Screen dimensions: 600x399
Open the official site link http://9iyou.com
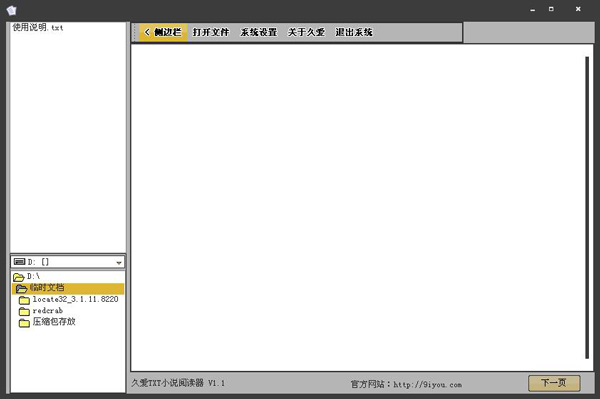427,384
